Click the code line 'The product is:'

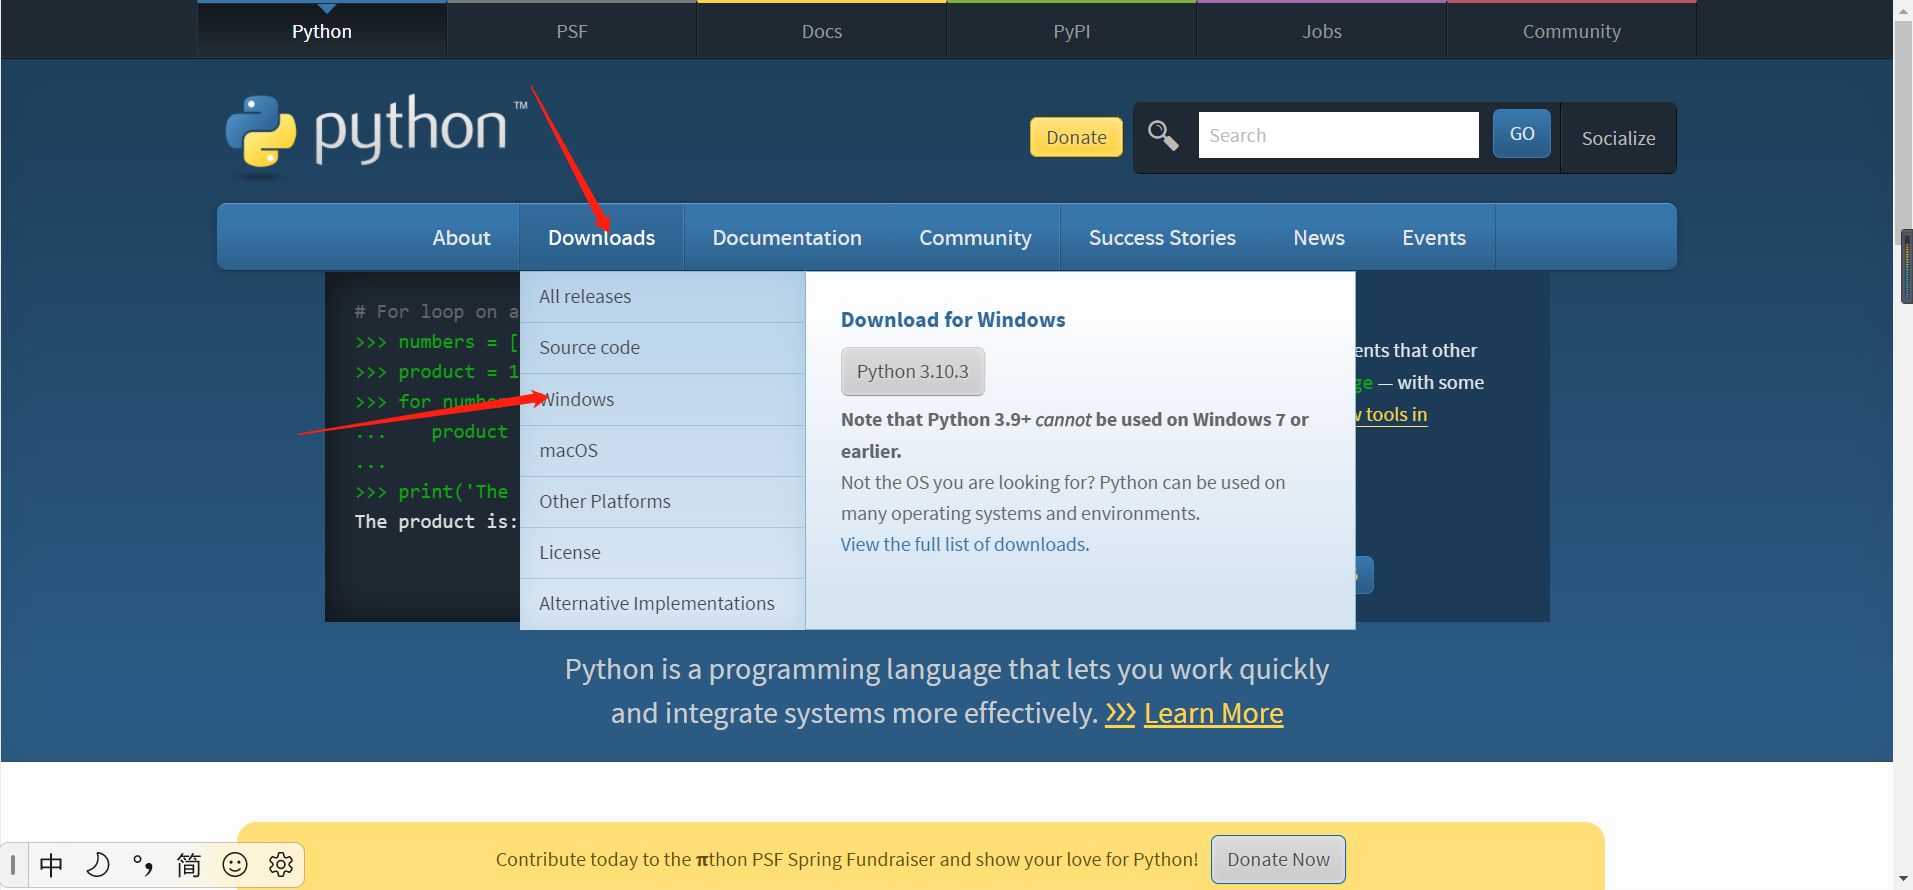tap(436, 522)
